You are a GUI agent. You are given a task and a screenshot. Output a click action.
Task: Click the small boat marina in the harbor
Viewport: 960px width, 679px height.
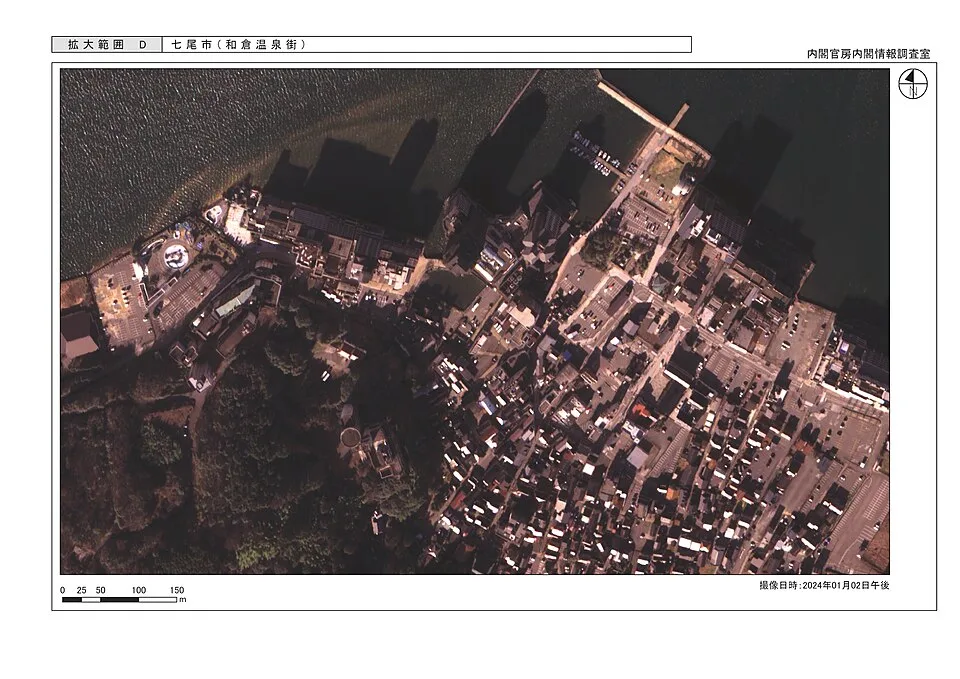[x=596, y=153]
